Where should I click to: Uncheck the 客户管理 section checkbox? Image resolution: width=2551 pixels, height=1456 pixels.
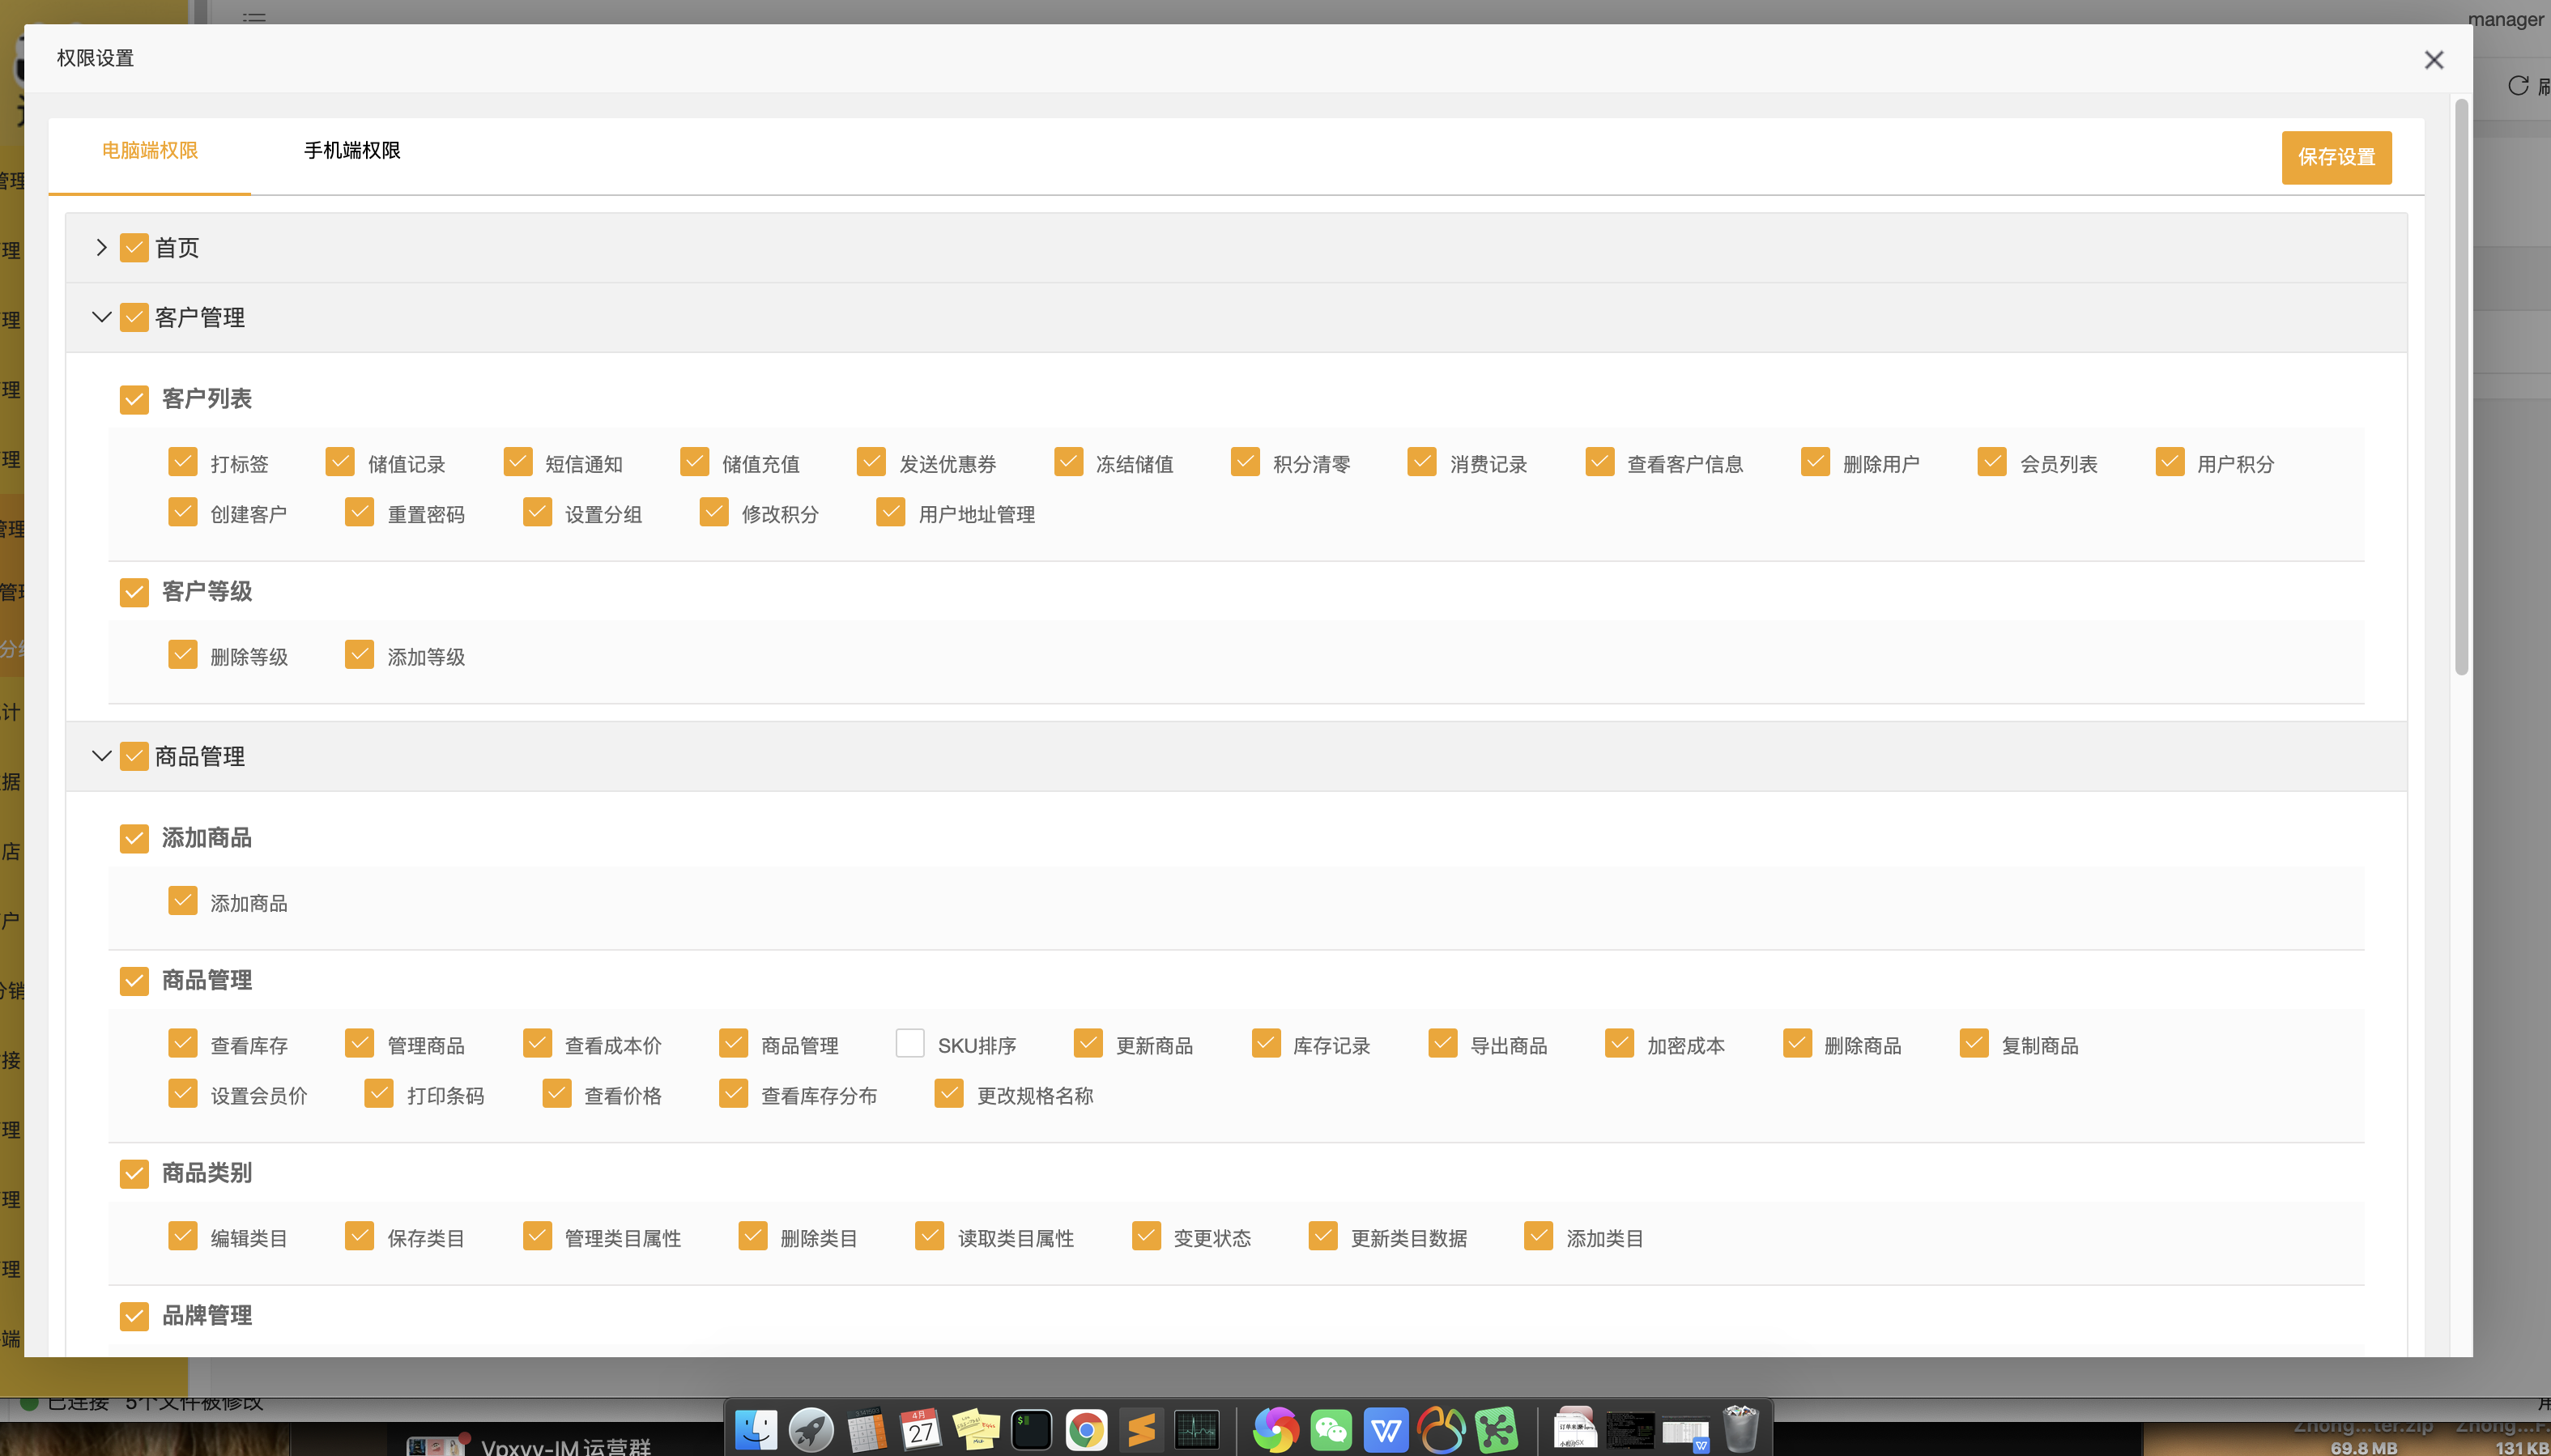[x=134, y=317]
